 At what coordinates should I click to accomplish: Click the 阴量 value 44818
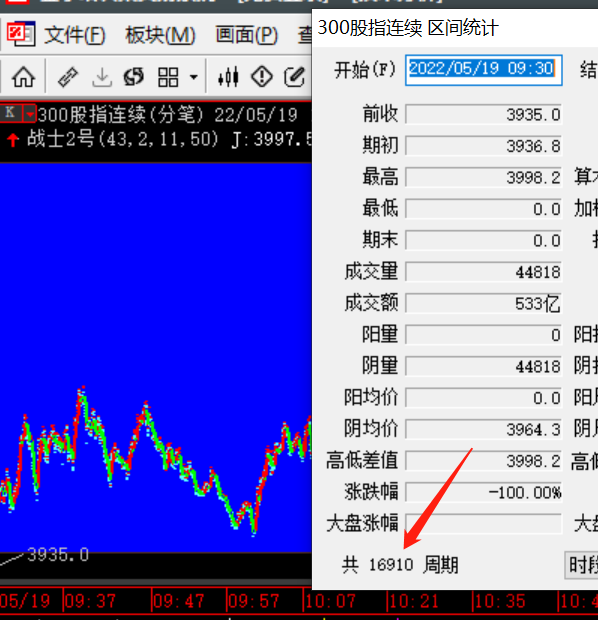[484, 367]
